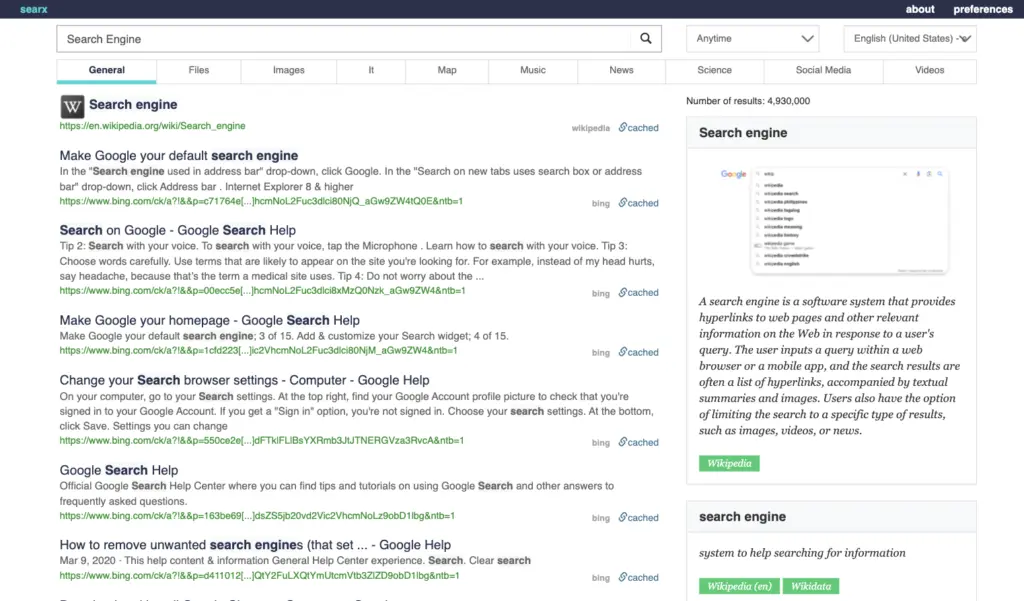The width and height of the screenshot is (1024, 601).
Task: Switch to the General tab
Action: (106, 71)
